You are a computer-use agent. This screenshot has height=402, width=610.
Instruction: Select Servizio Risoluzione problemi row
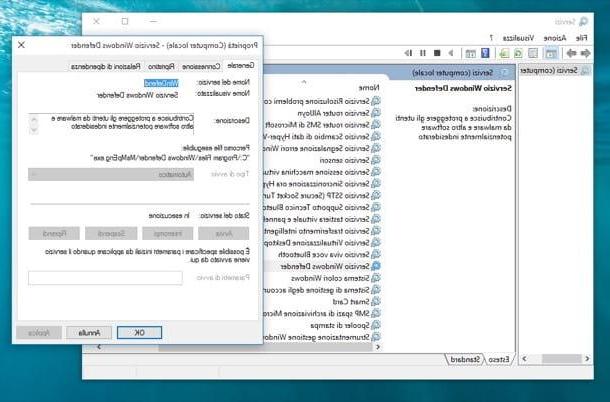(322, 101)
